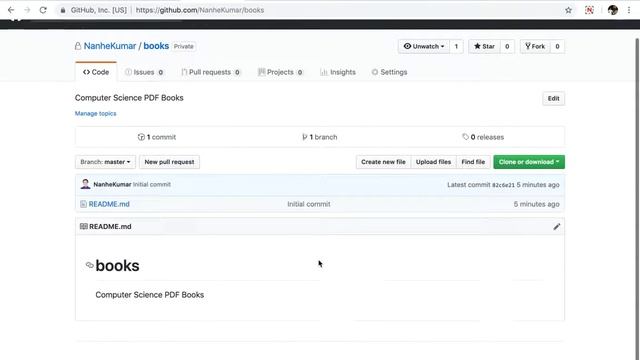The image size is (640, 360).
Task: Open the books repository link
Action: pyautogui.click(x=156, y=46)
